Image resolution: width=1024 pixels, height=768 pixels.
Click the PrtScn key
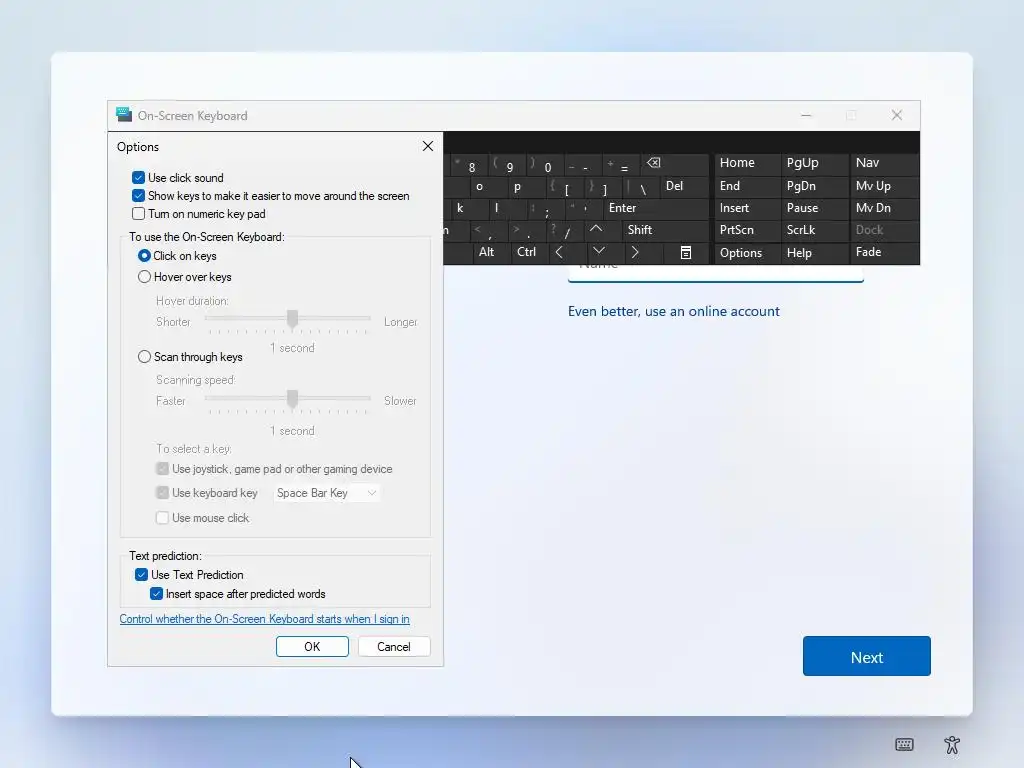[746, 230]
